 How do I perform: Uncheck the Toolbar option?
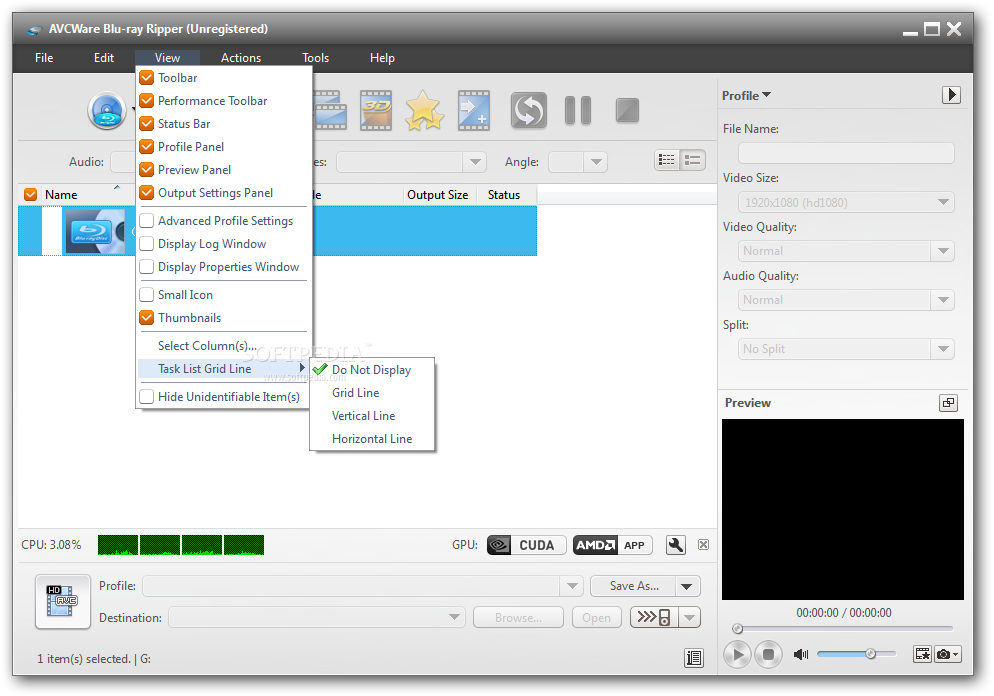146,78
